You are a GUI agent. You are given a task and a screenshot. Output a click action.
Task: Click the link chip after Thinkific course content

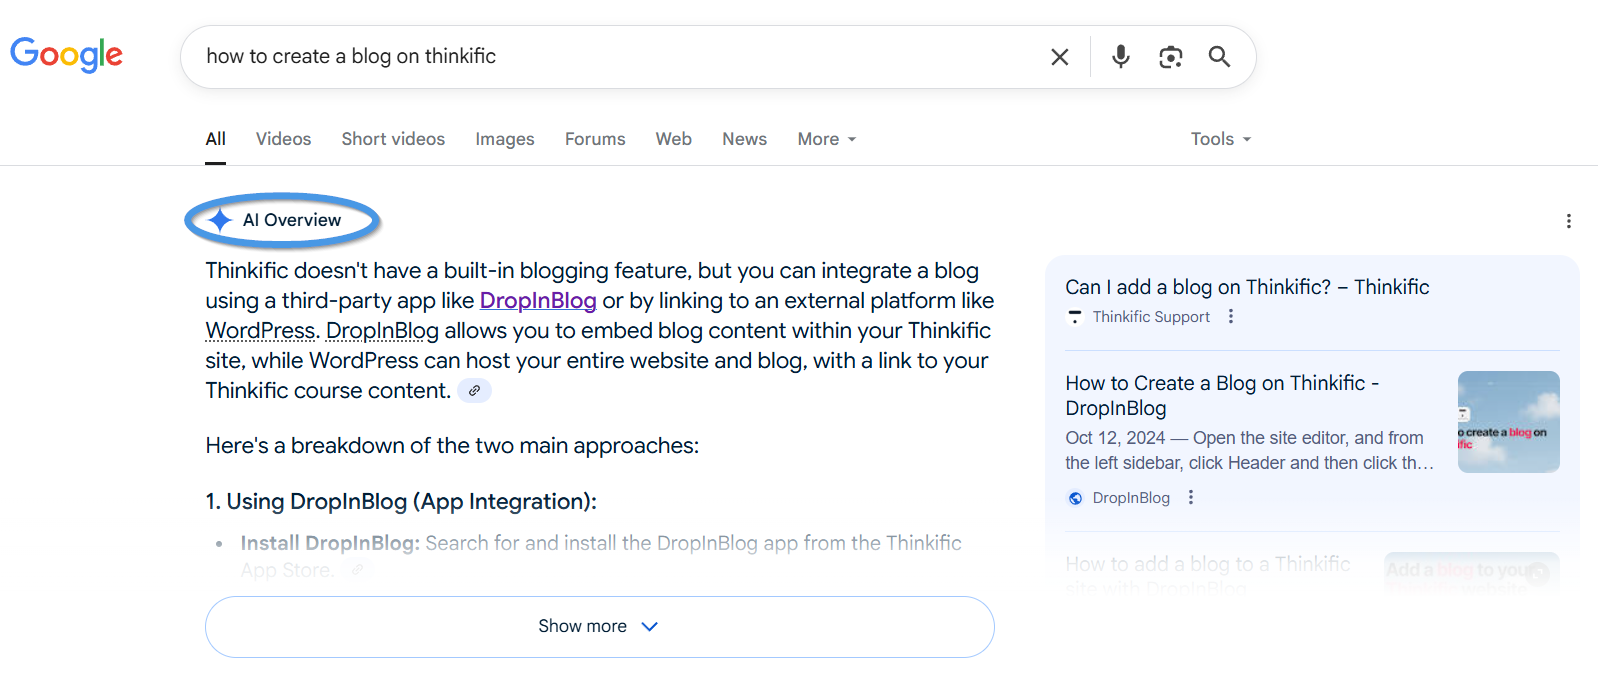(x=474, y=391)
